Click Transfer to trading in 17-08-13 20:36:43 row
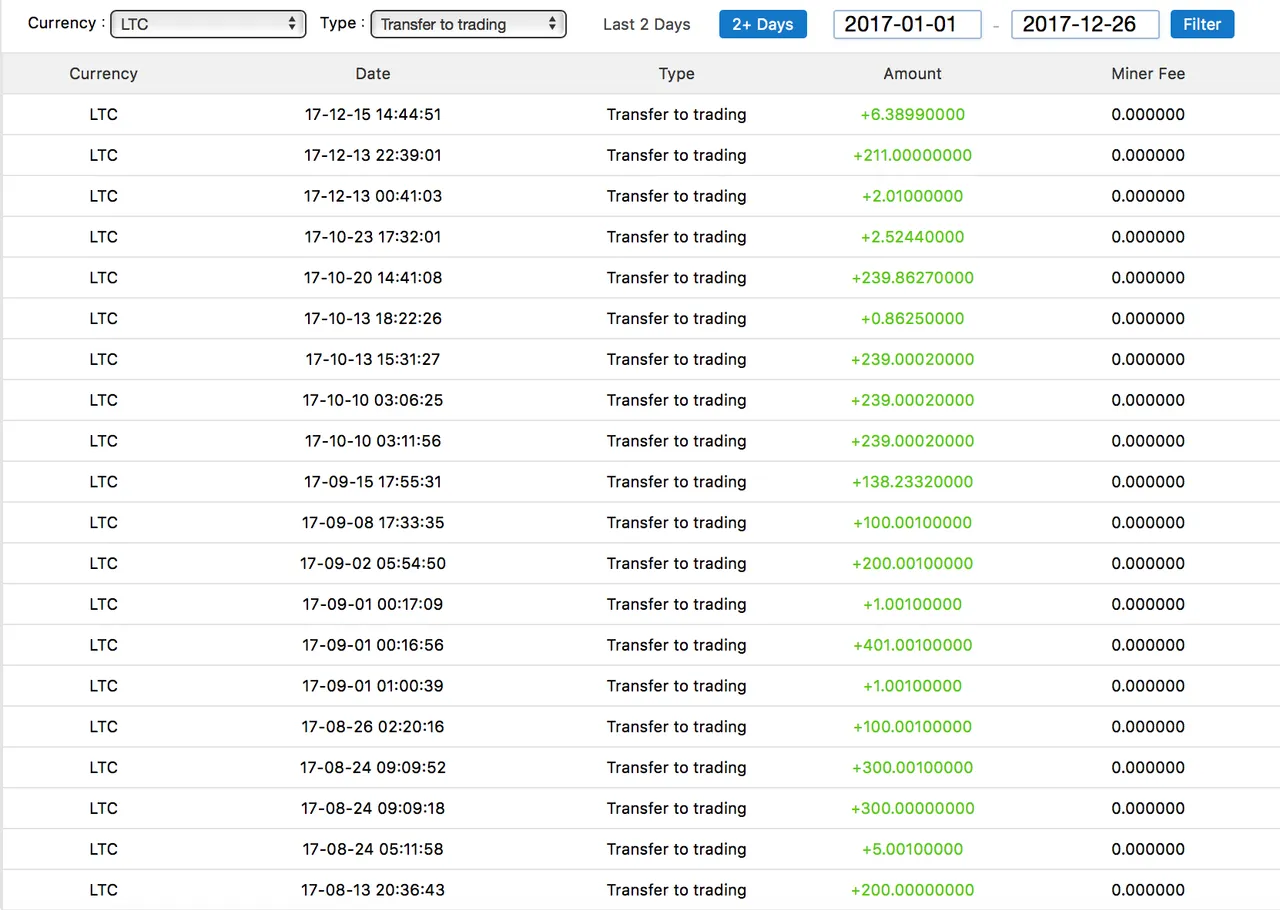The width and height of the screenshot is (1280, 910). click(x=676, y=891)
